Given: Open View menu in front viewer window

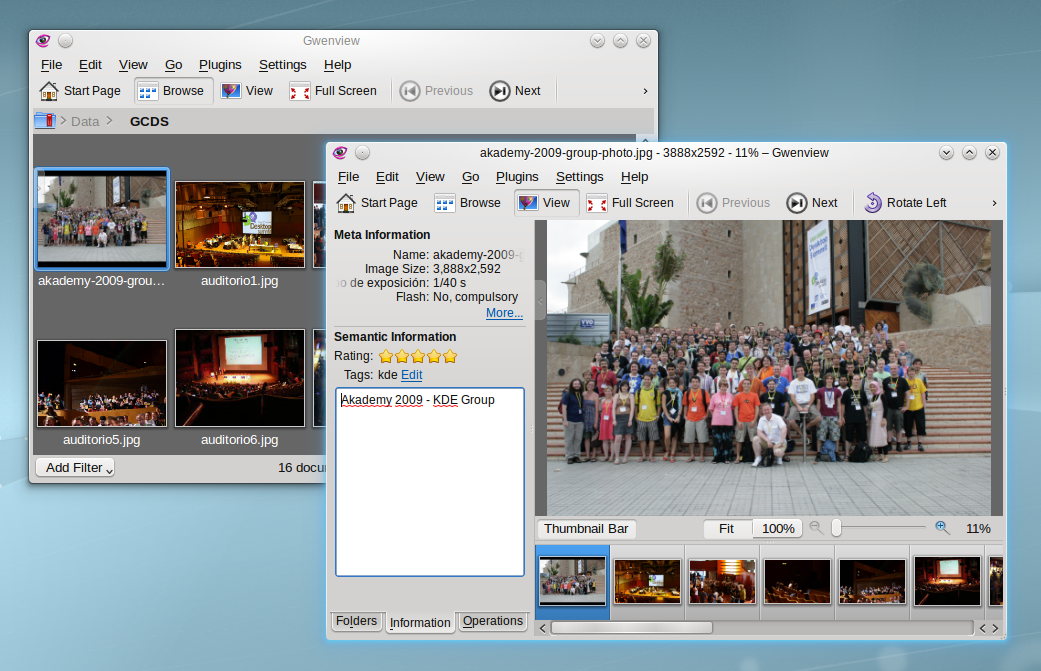Looking at the screenshot, I should pos(430,177).
